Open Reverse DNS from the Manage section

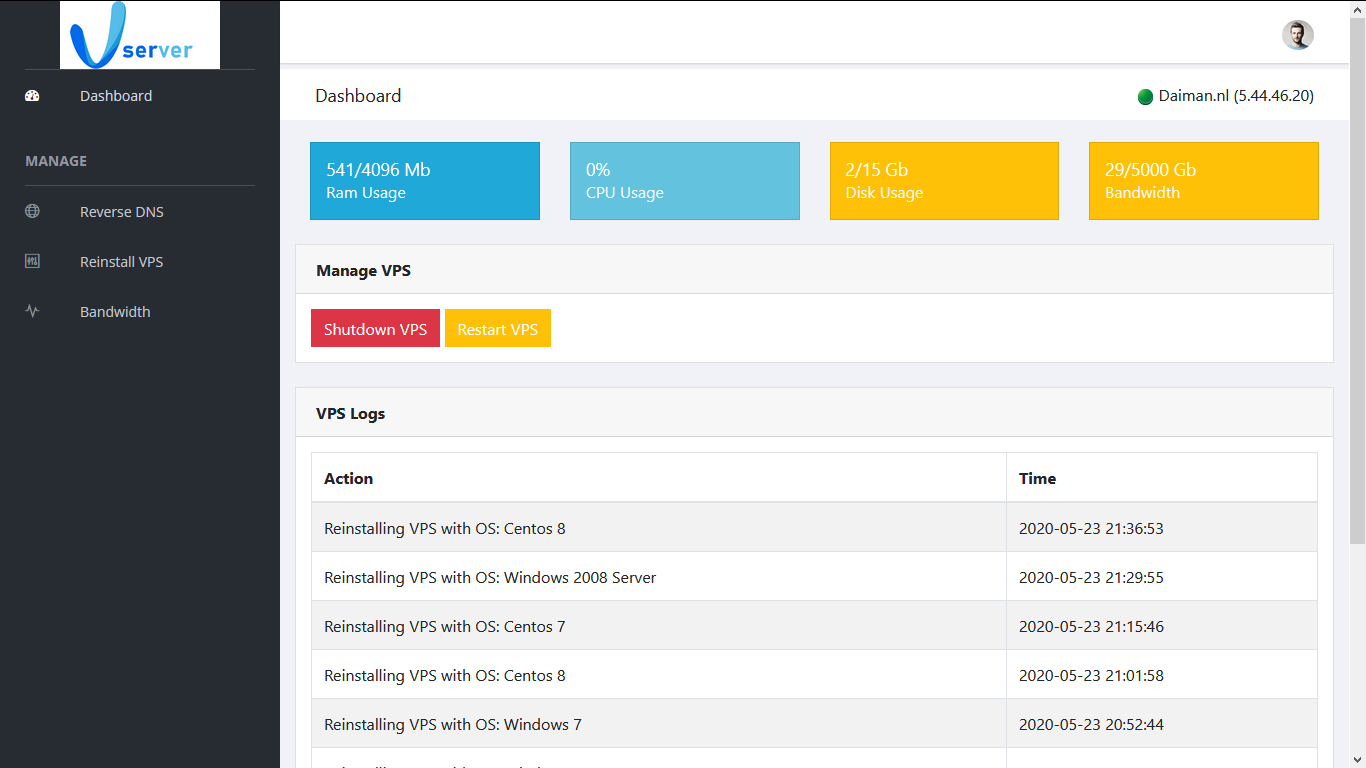[121, 211]
